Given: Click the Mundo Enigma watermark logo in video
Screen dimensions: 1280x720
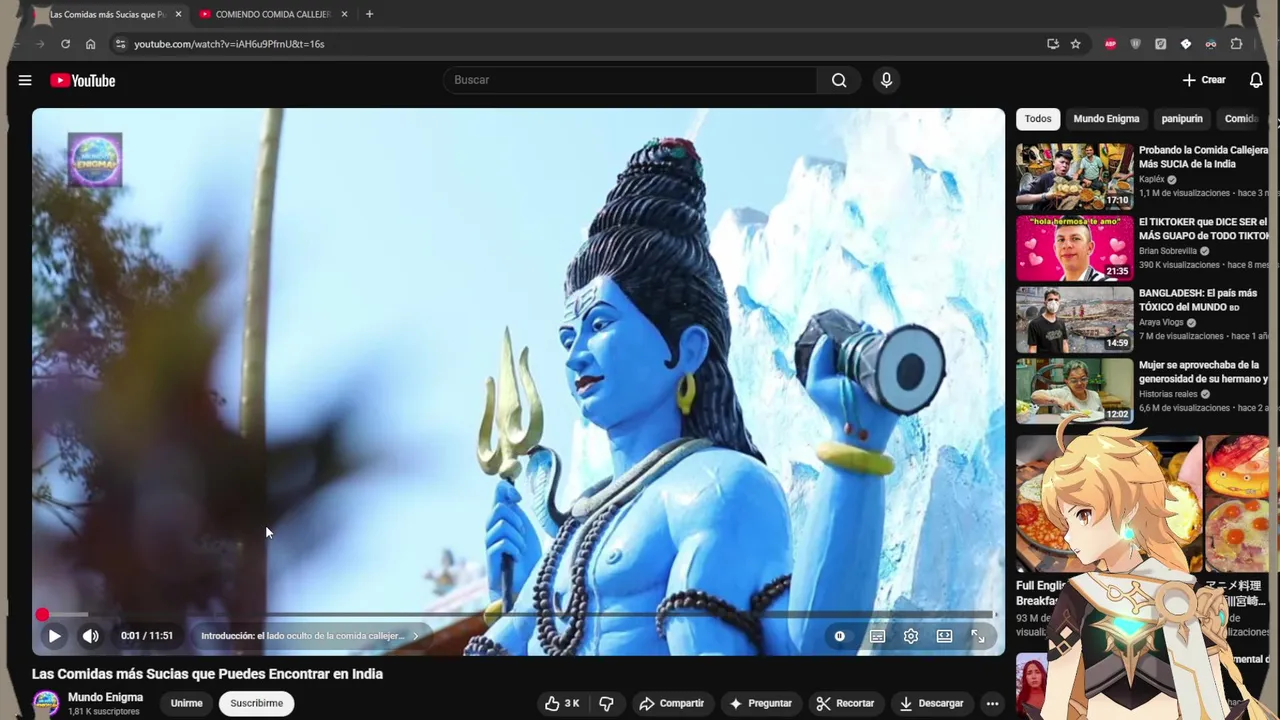Looking at the screenshot, I should (x=95, y=160).
